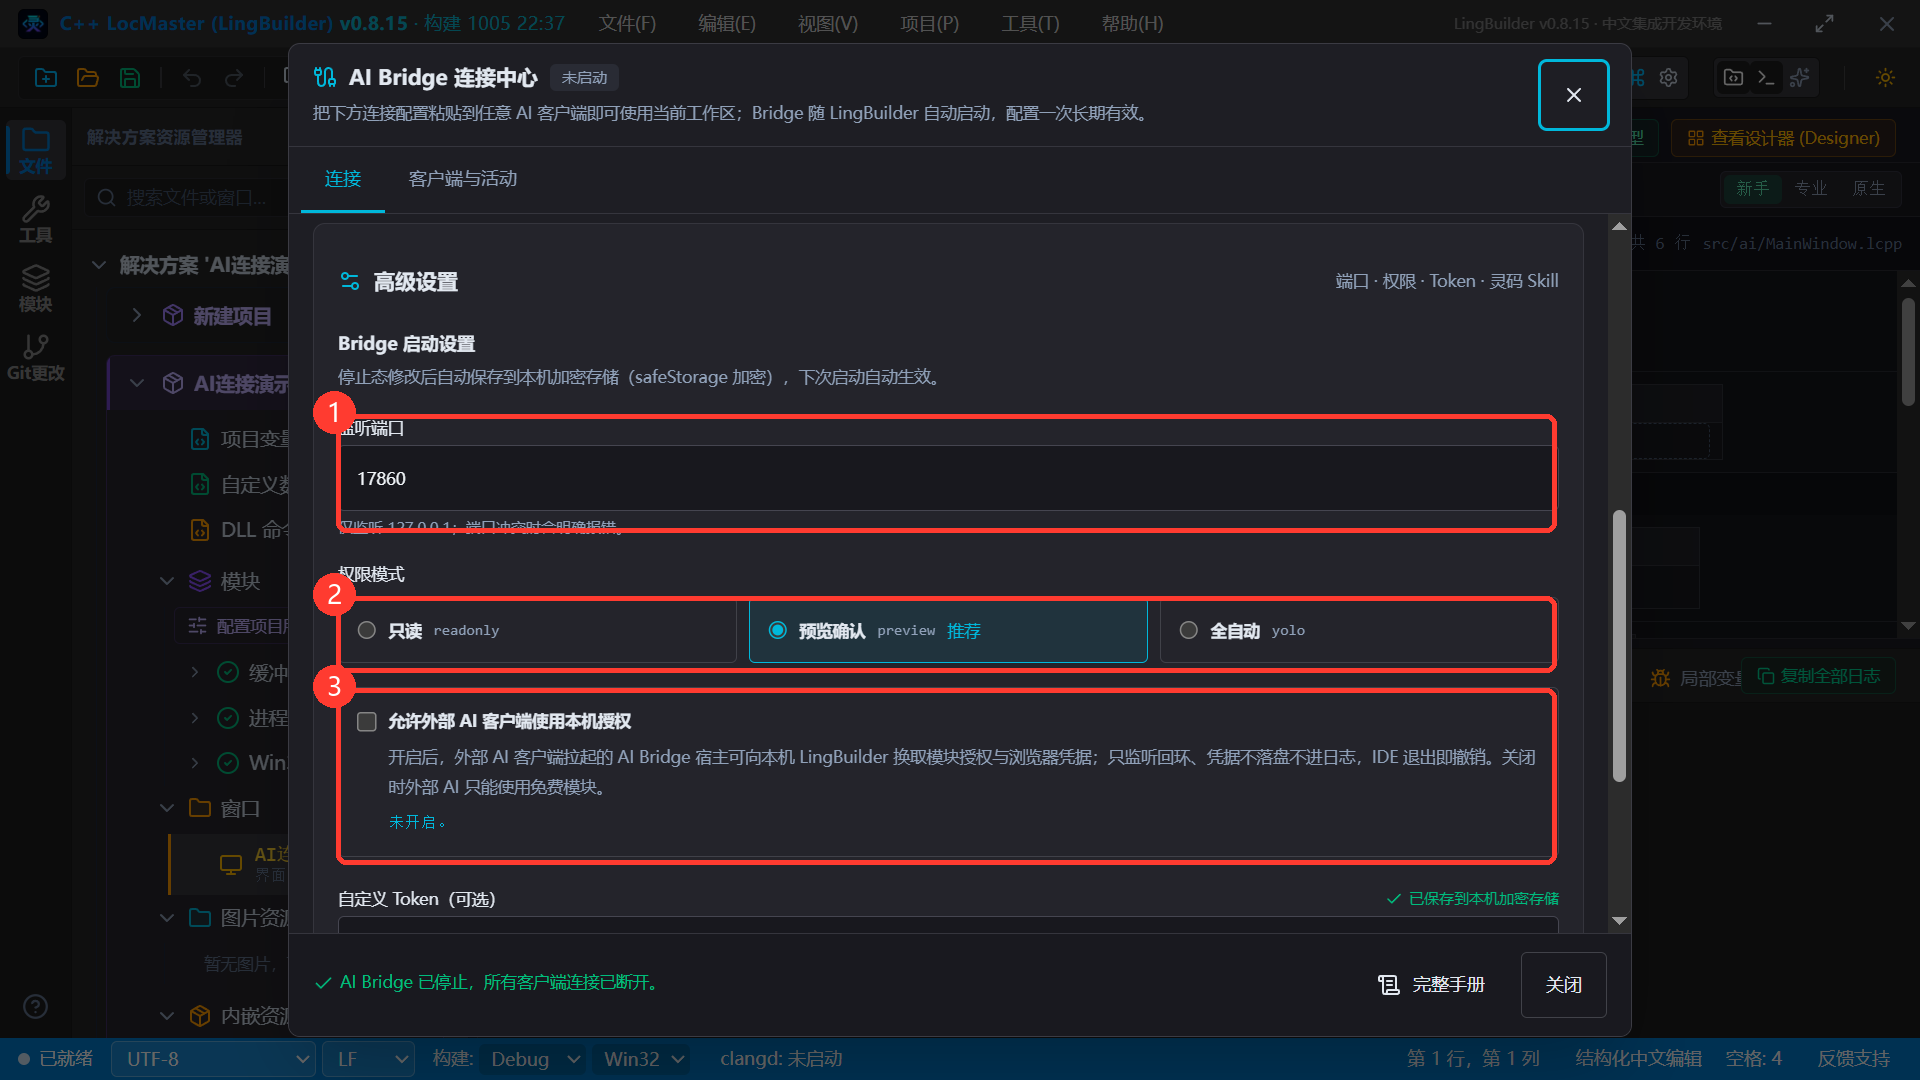This screenshot has width=1920, height=1080.
Task: Click the undo arrow icon
Action: (x=192, y=78)
